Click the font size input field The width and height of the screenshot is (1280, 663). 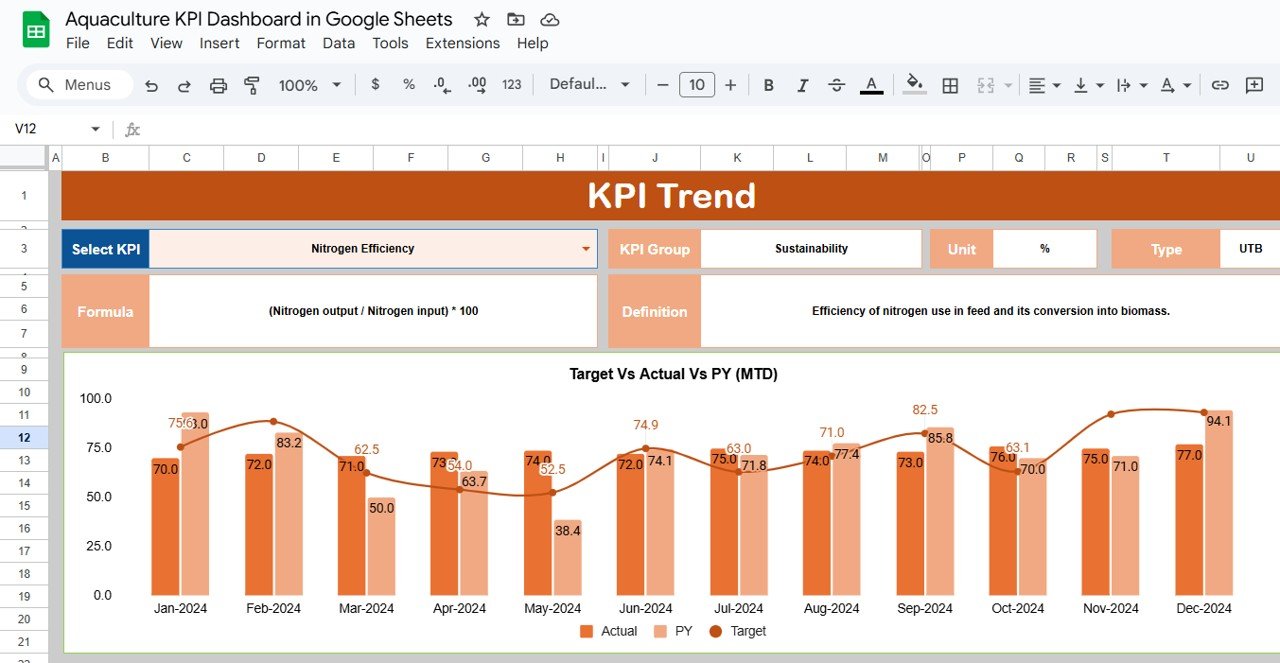tap(697, 85)
